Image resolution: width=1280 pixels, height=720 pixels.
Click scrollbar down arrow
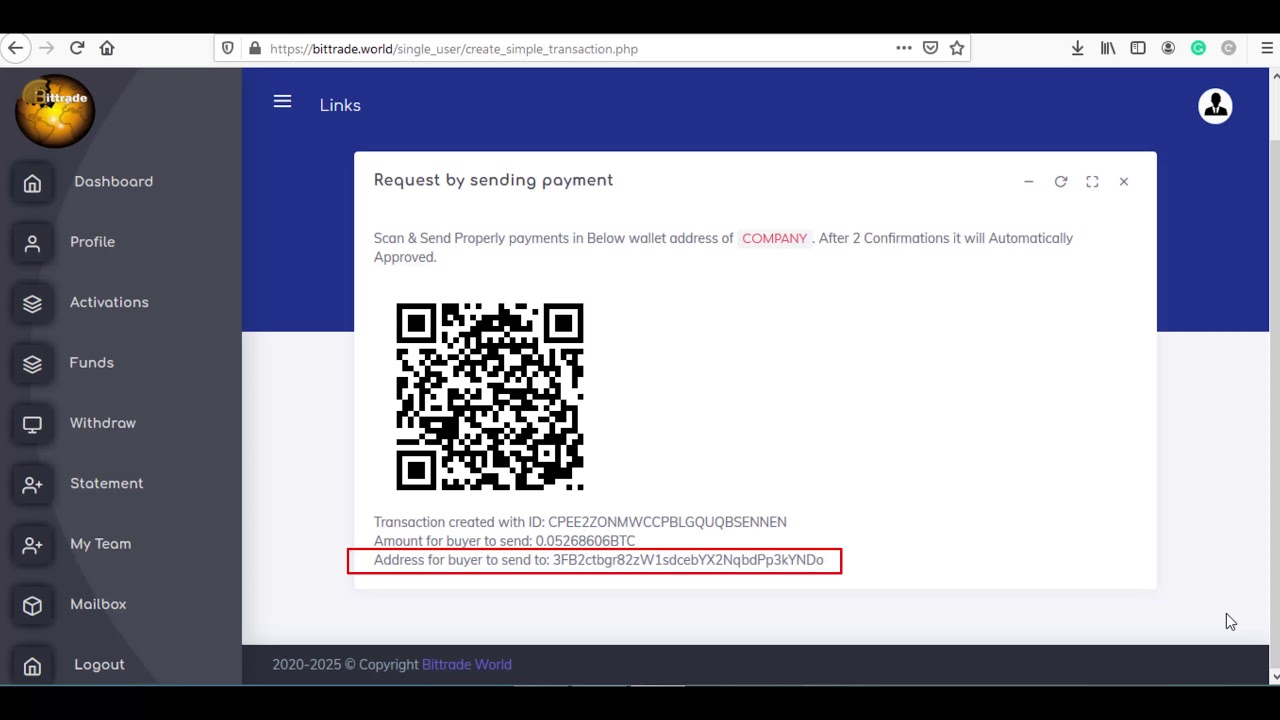coord(1274,677)
